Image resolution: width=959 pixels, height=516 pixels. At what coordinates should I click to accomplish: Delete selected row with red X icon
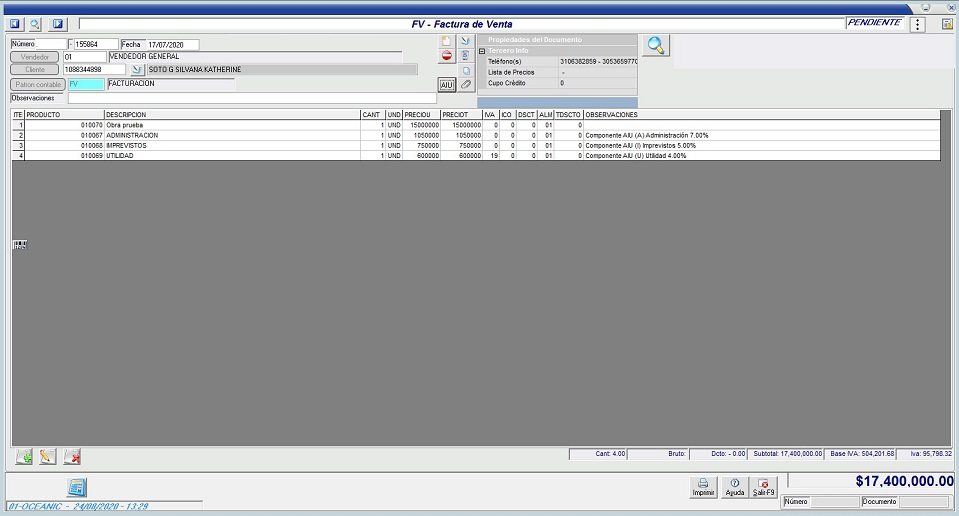point(72,457)
